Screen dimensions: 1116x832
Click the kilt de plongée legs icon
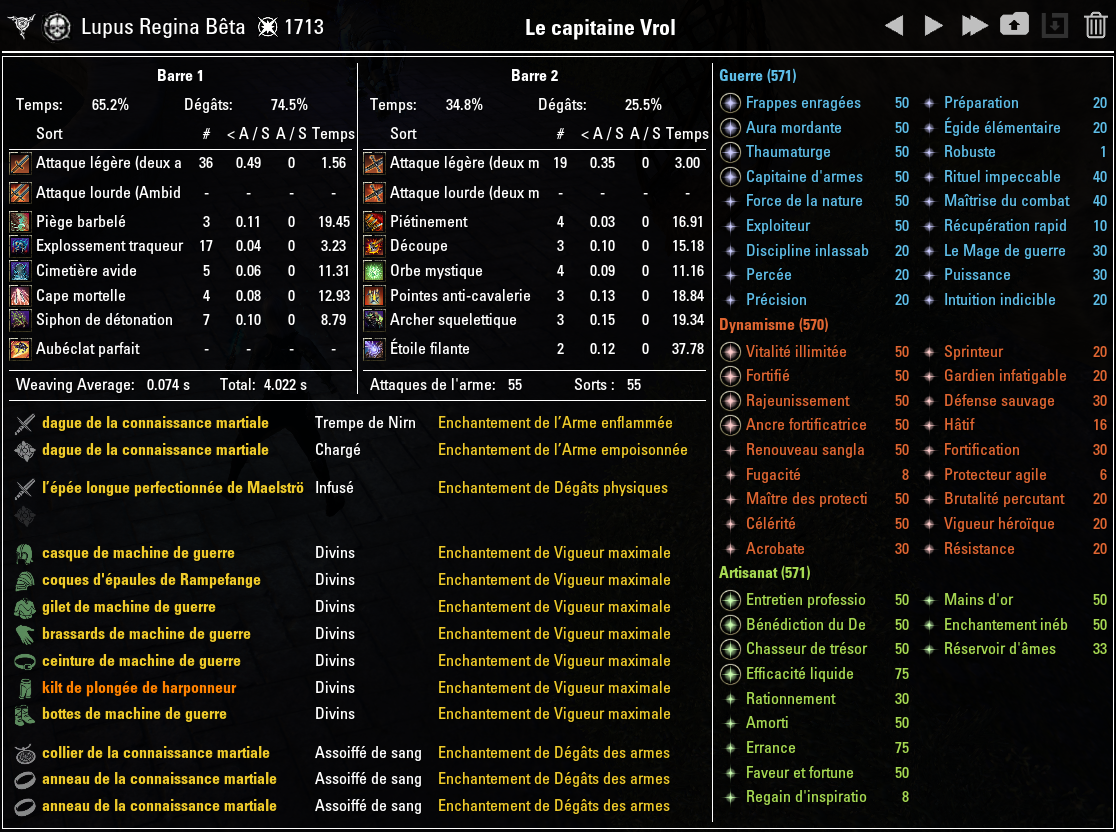[25, 688]
